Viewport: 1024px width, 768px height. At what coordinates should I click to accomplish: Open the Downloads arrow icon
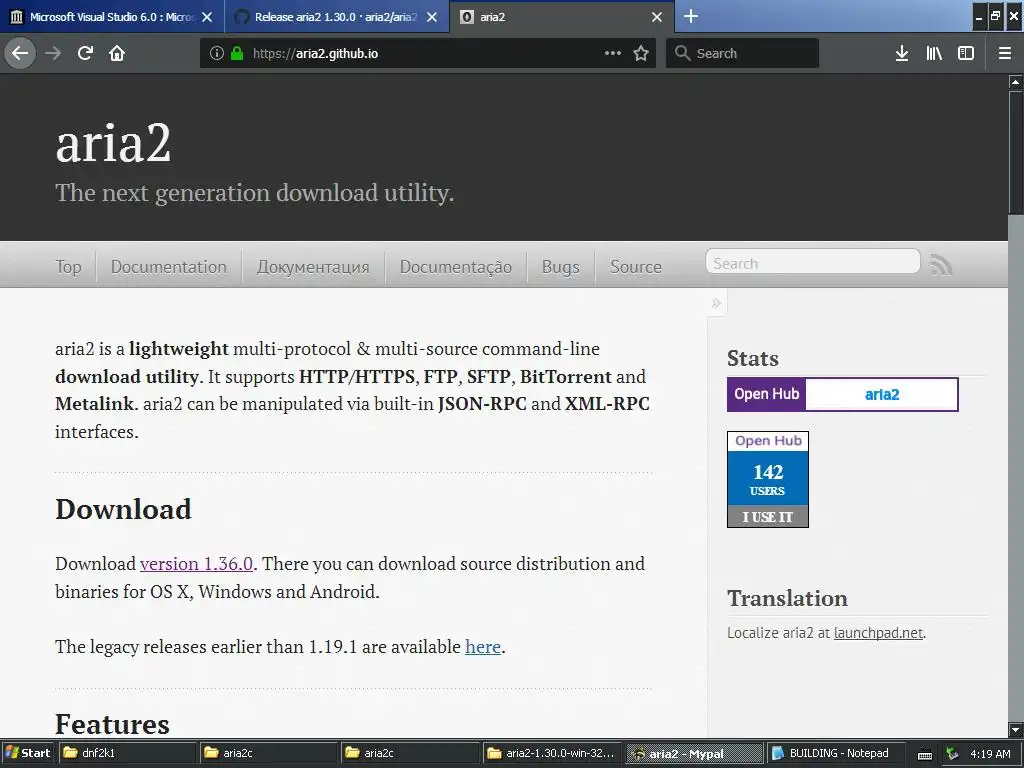902,53
